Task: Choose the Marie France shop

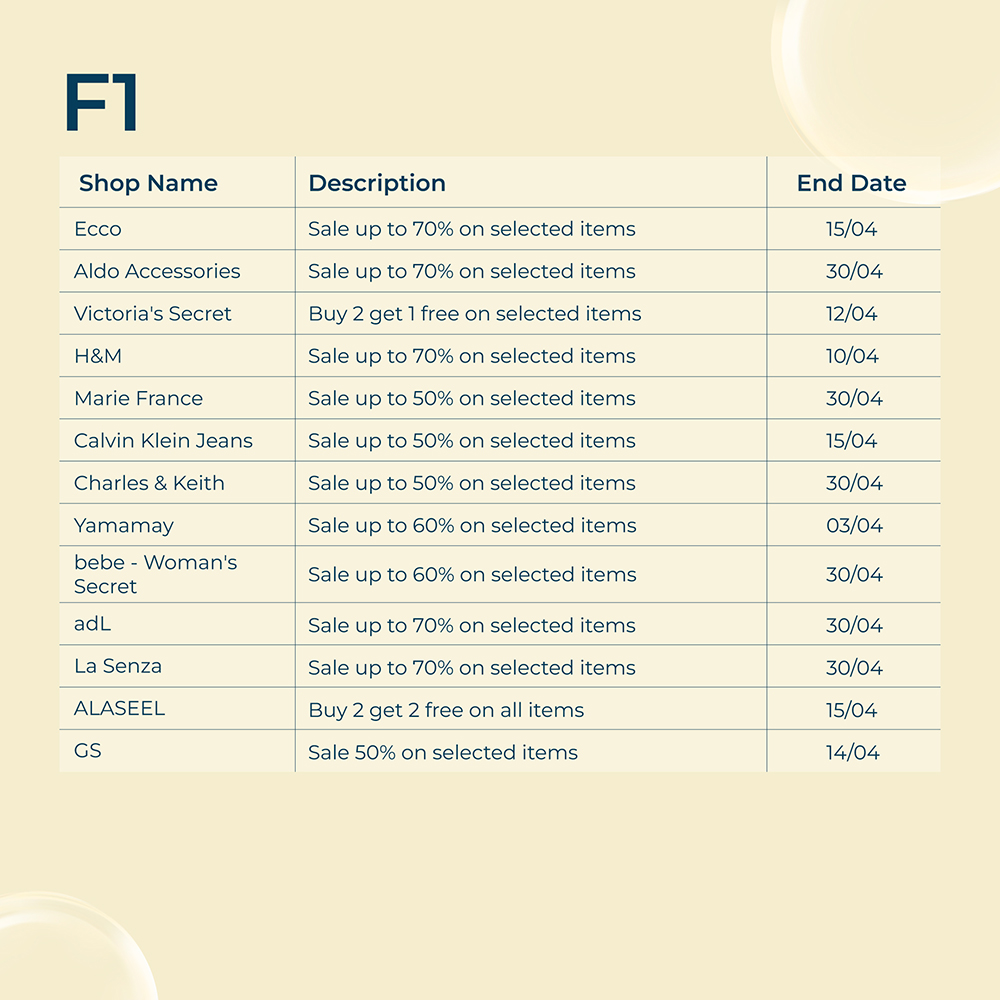Action: coord(138,398)
